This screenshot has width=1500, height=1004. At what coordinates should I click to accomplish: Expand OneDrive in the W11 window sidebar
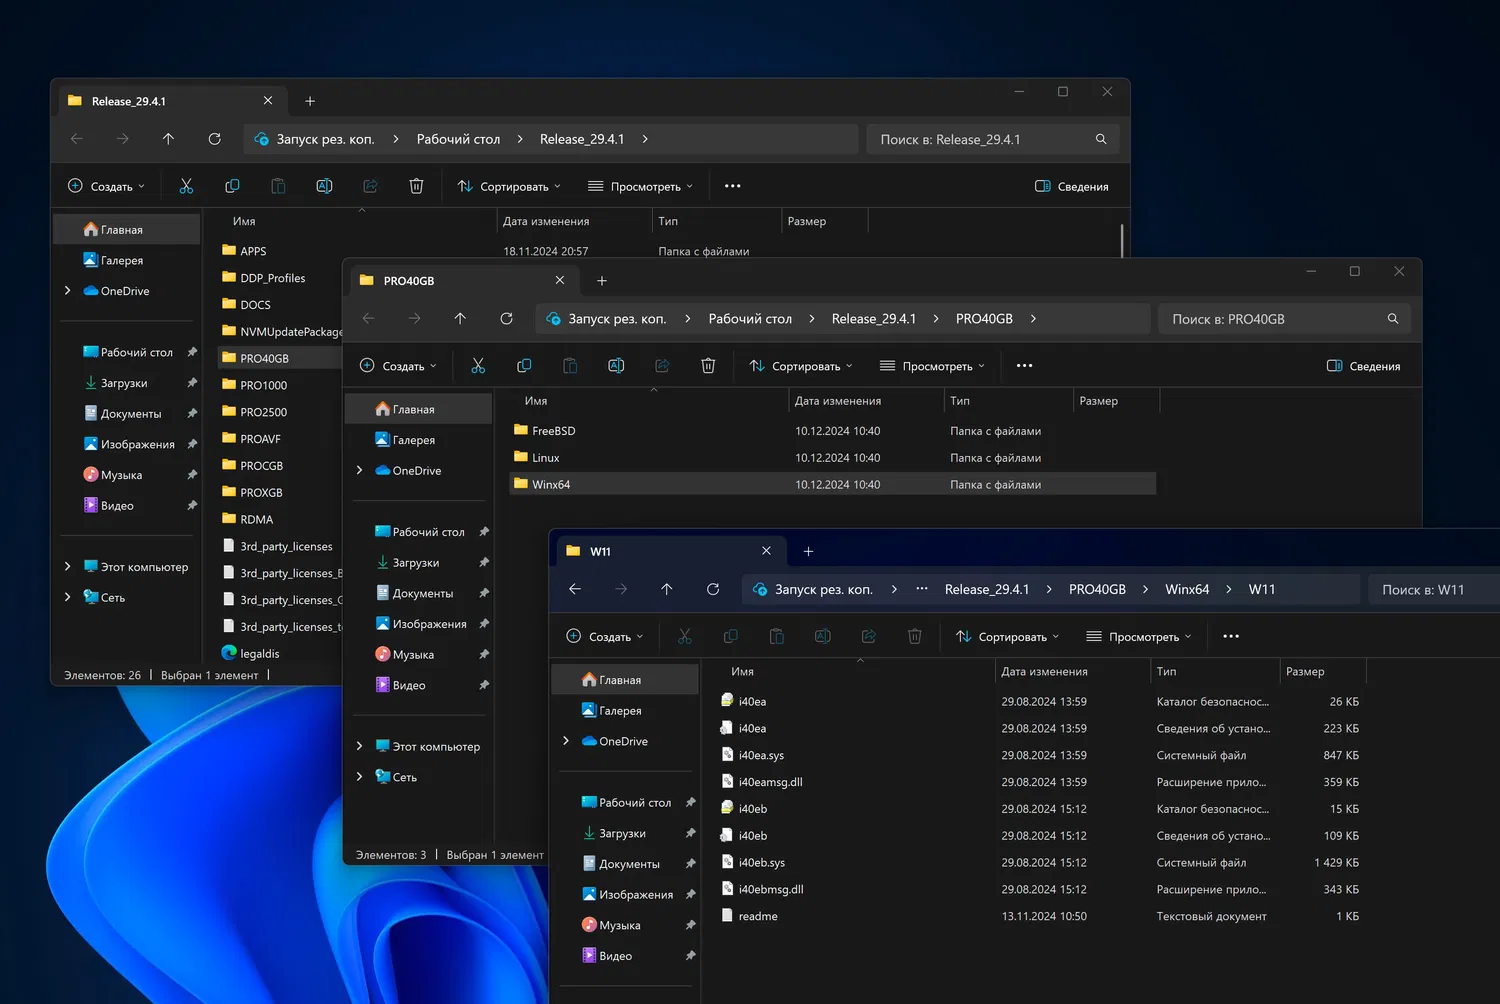(566, 741)
